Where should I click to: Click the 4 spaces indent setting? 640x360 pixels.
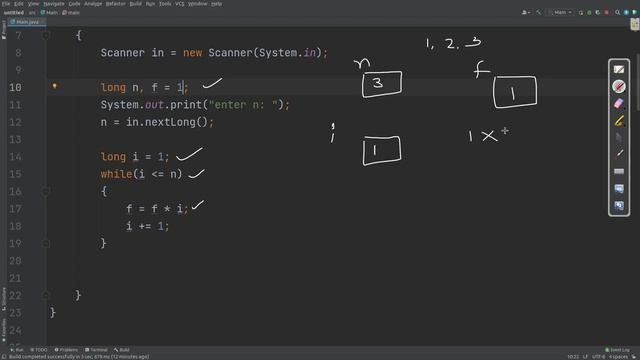pos(618,357)
